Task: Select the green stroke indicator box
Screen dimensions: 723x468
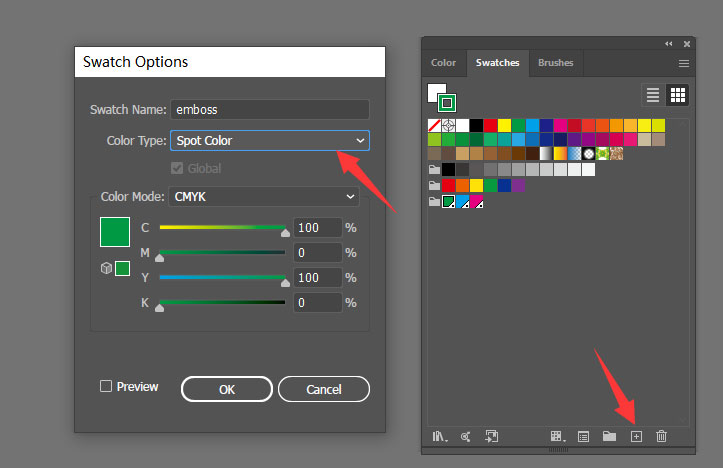Action: click(x=447, y=103)
